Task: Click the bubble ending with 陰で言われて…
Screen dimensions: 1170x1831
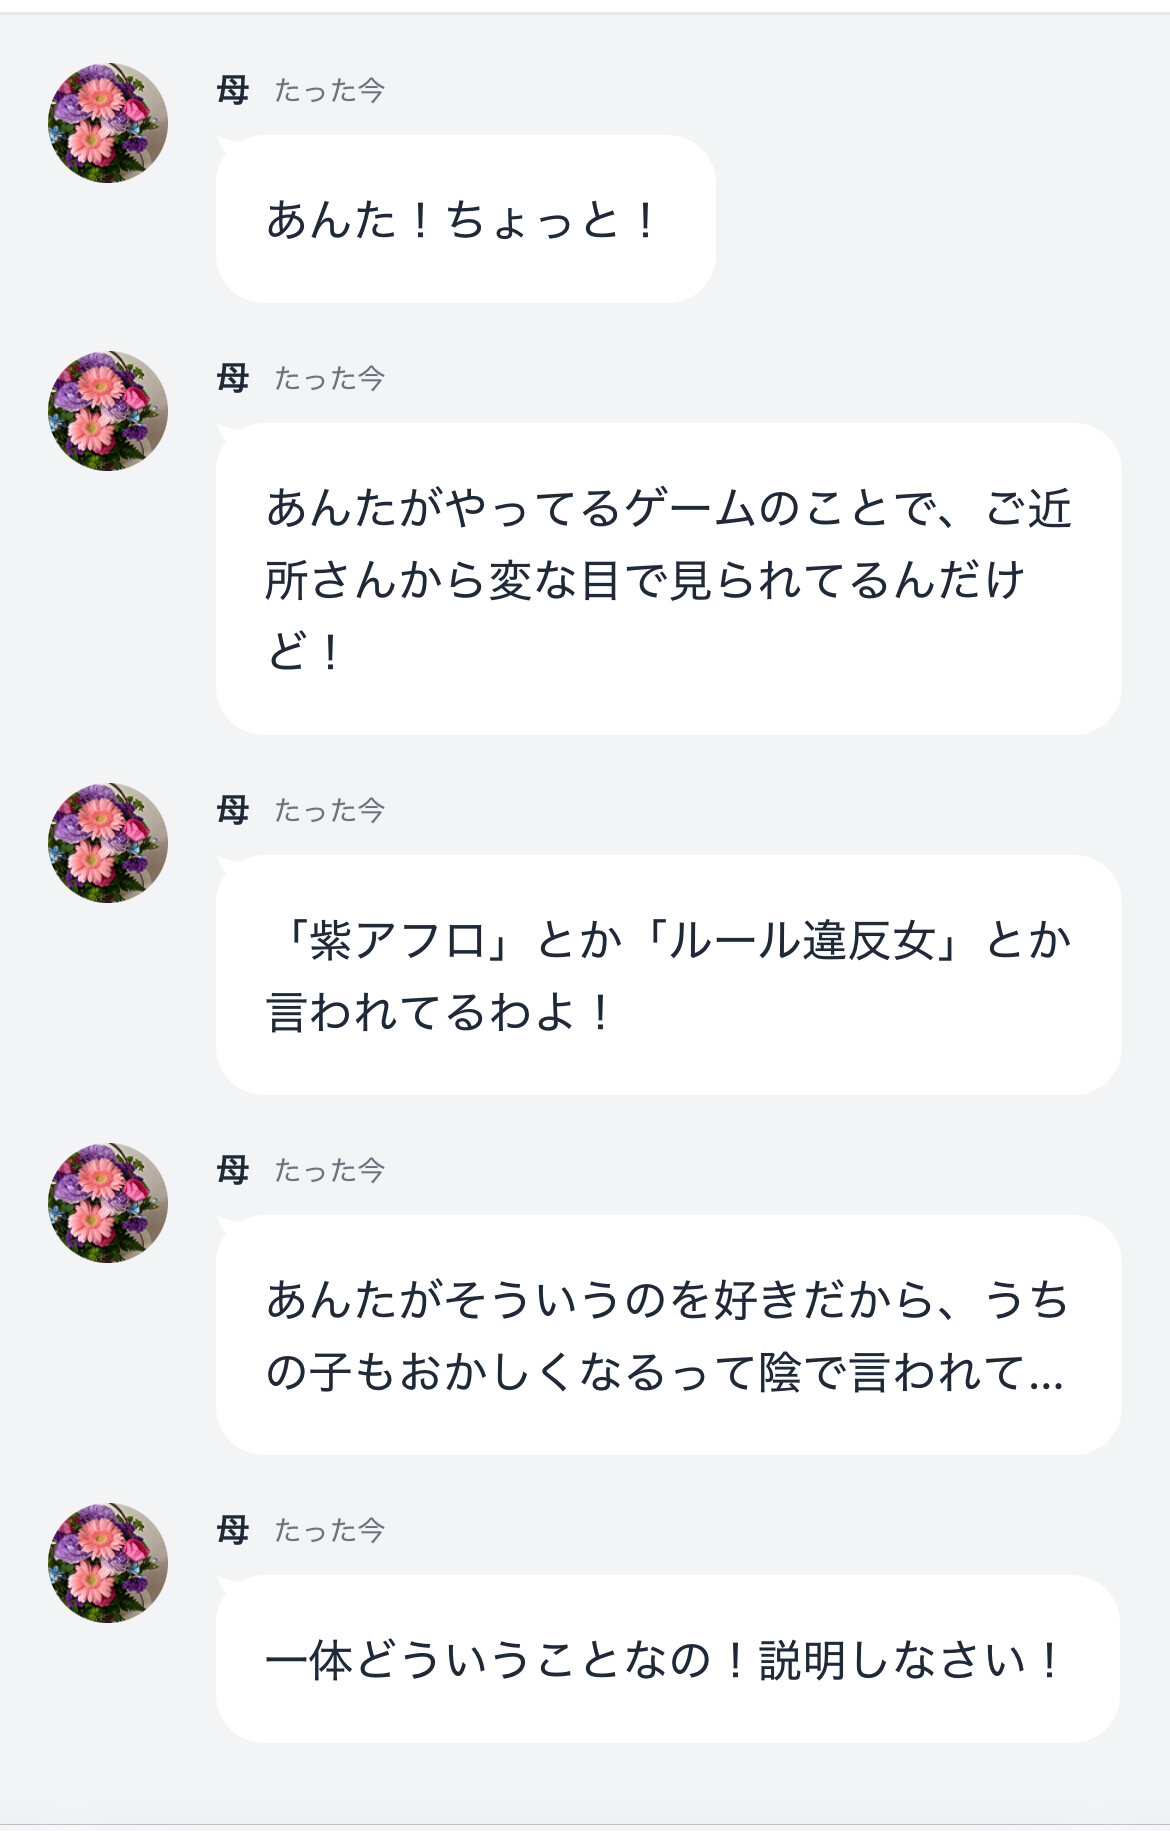Action: pos(668,1335)
